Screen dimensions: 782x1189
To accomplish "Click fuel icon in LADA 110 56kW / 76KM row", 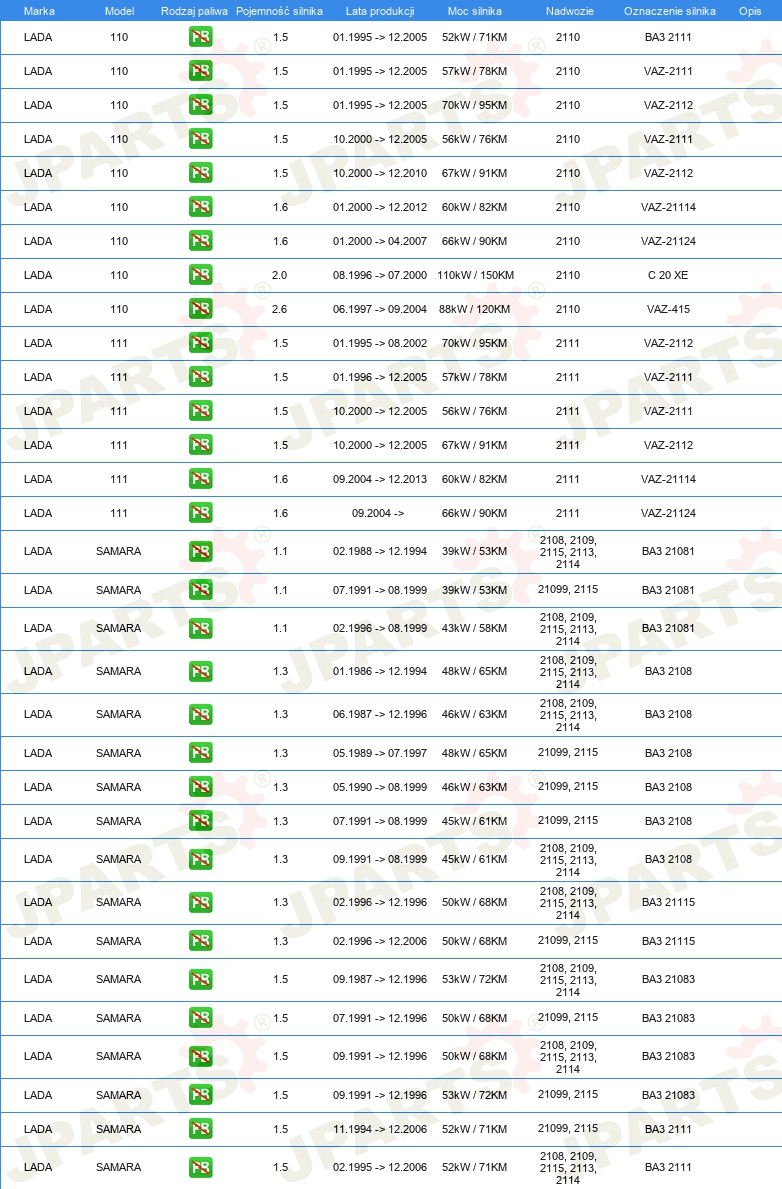I will coord(200,139).
